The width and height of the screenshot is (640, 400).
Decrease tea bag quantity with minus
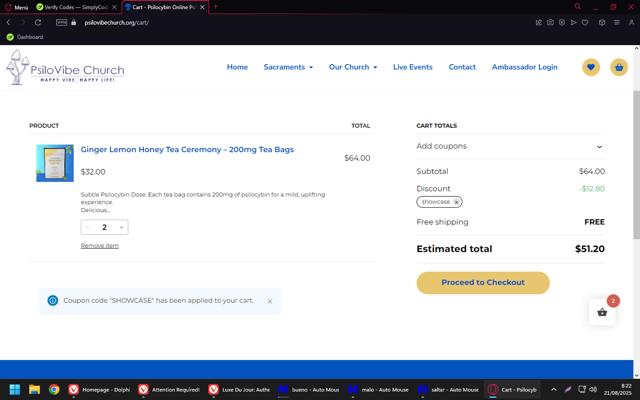click(x=87, y=227)
